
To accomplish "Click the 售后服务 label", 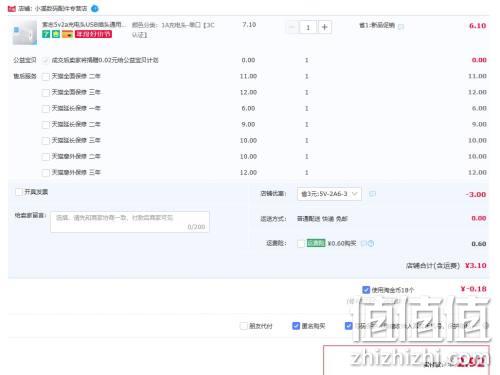I will click(25, 76).
